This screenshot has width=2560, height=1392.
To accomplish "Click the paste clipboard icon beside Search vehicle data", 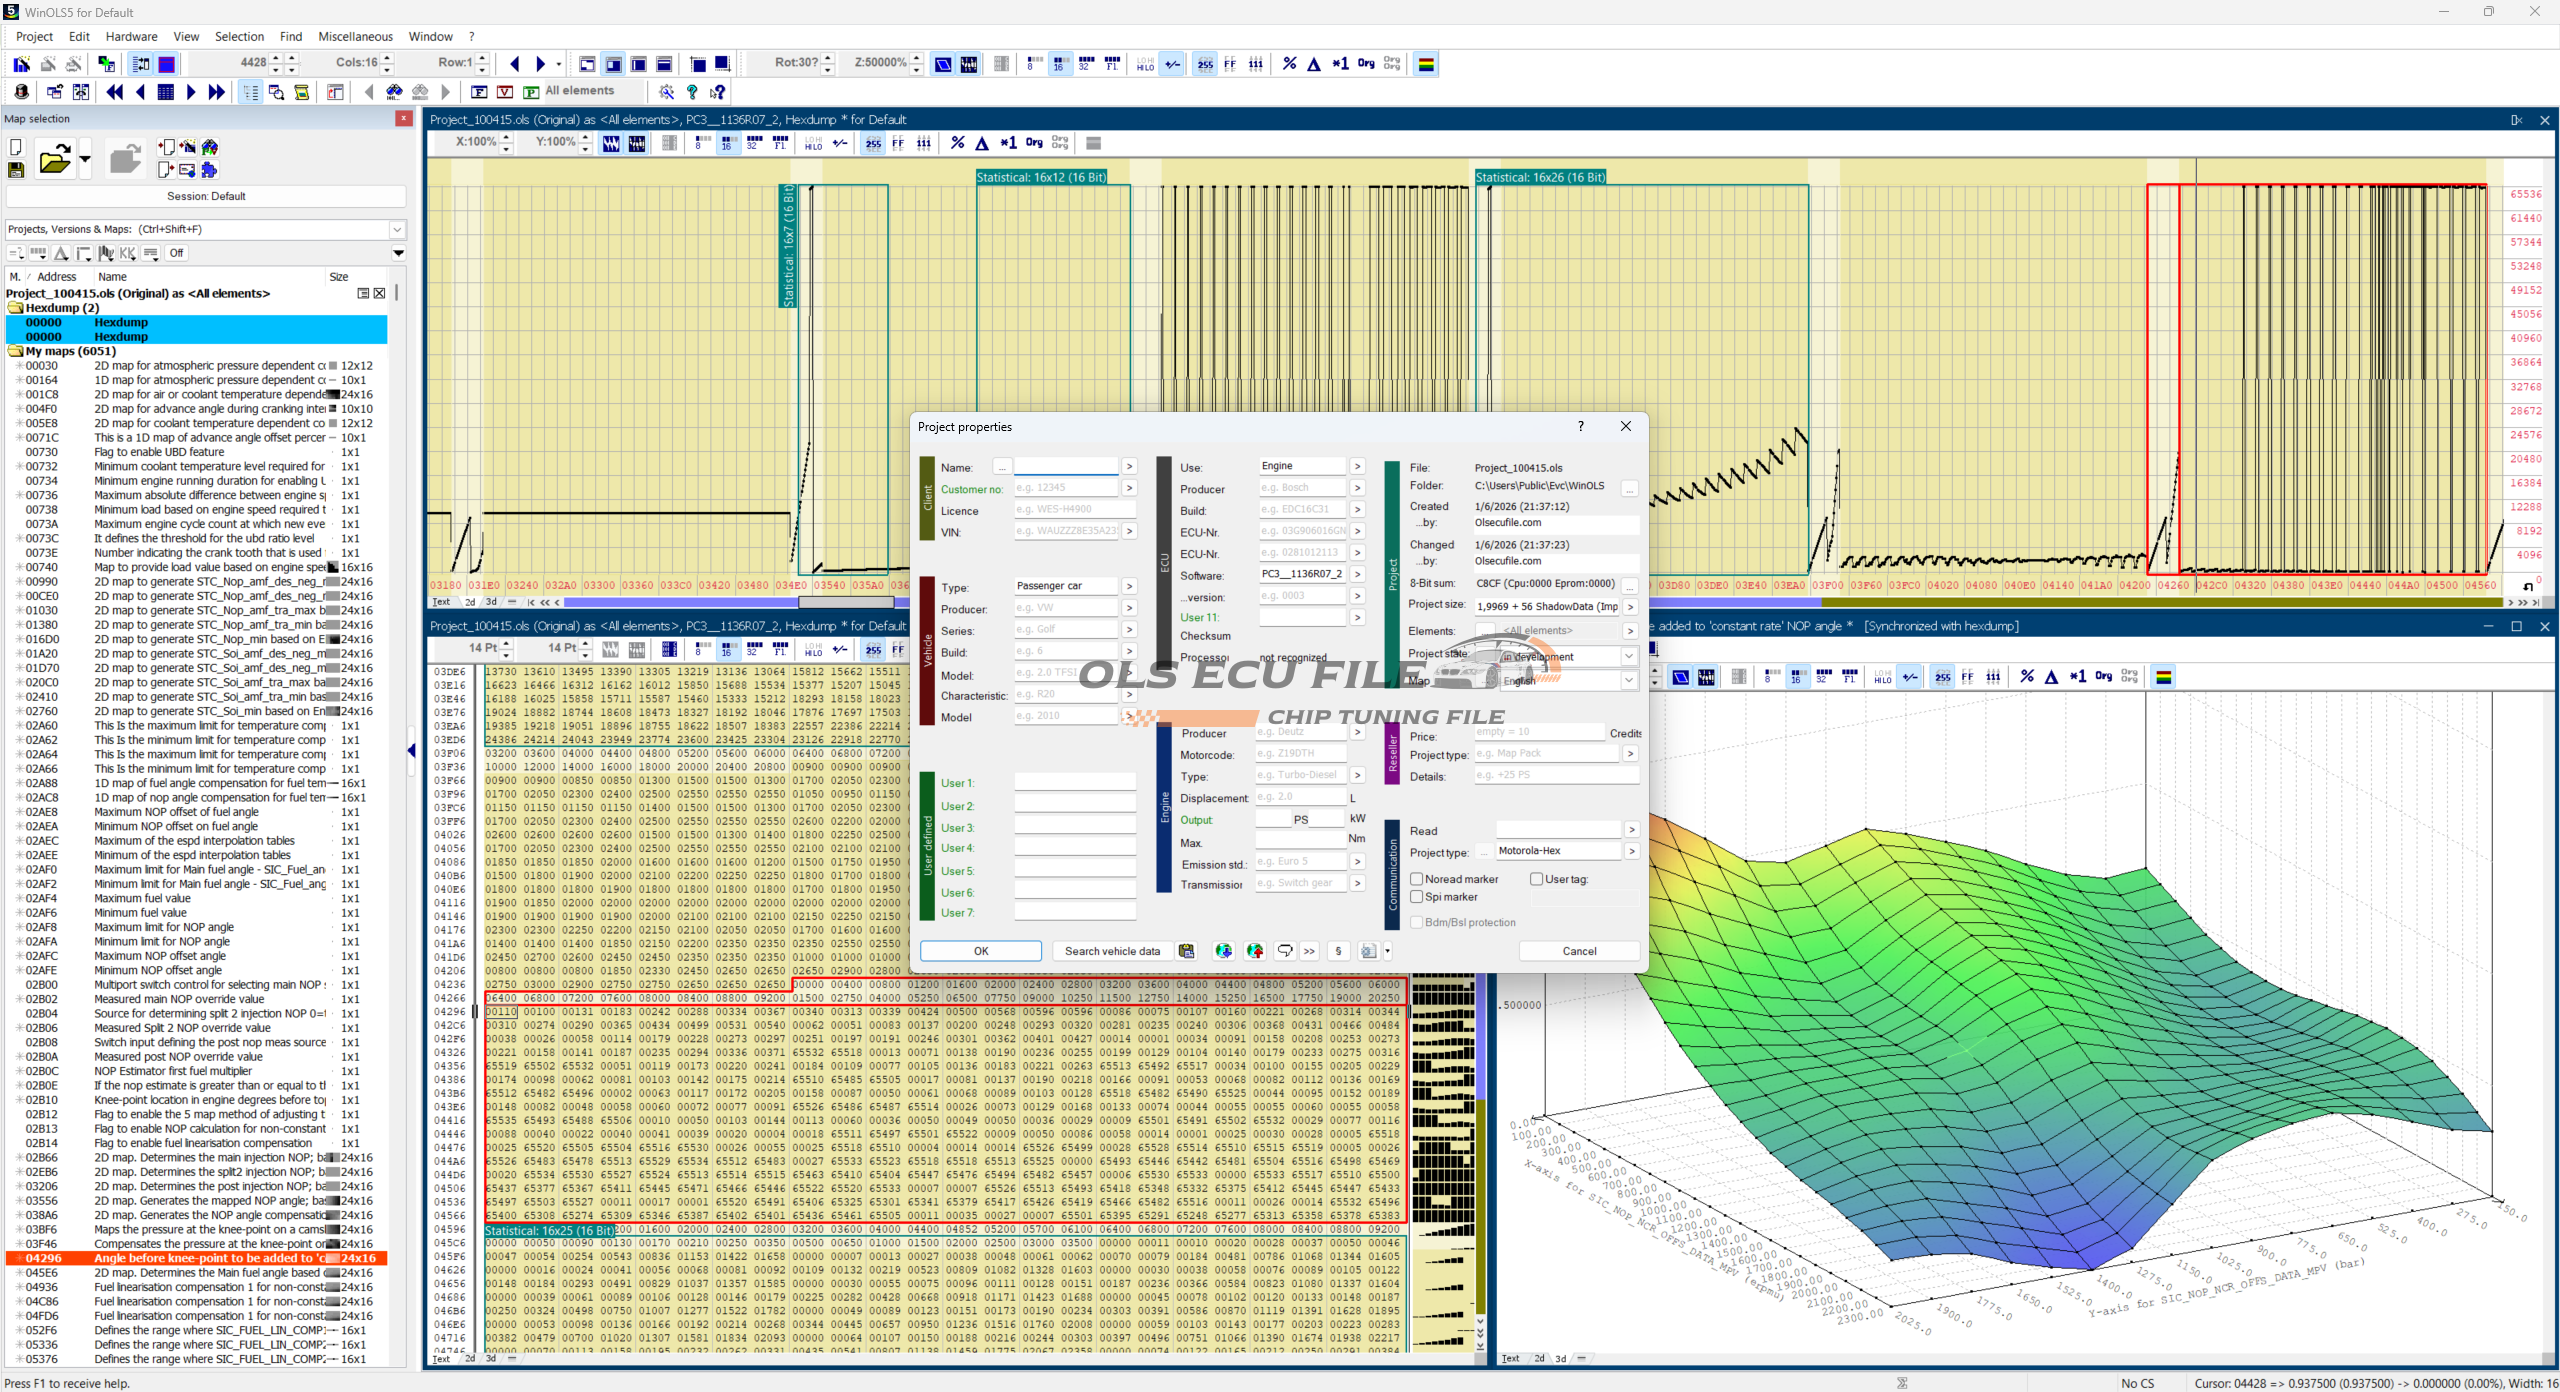I will 1187,951.
